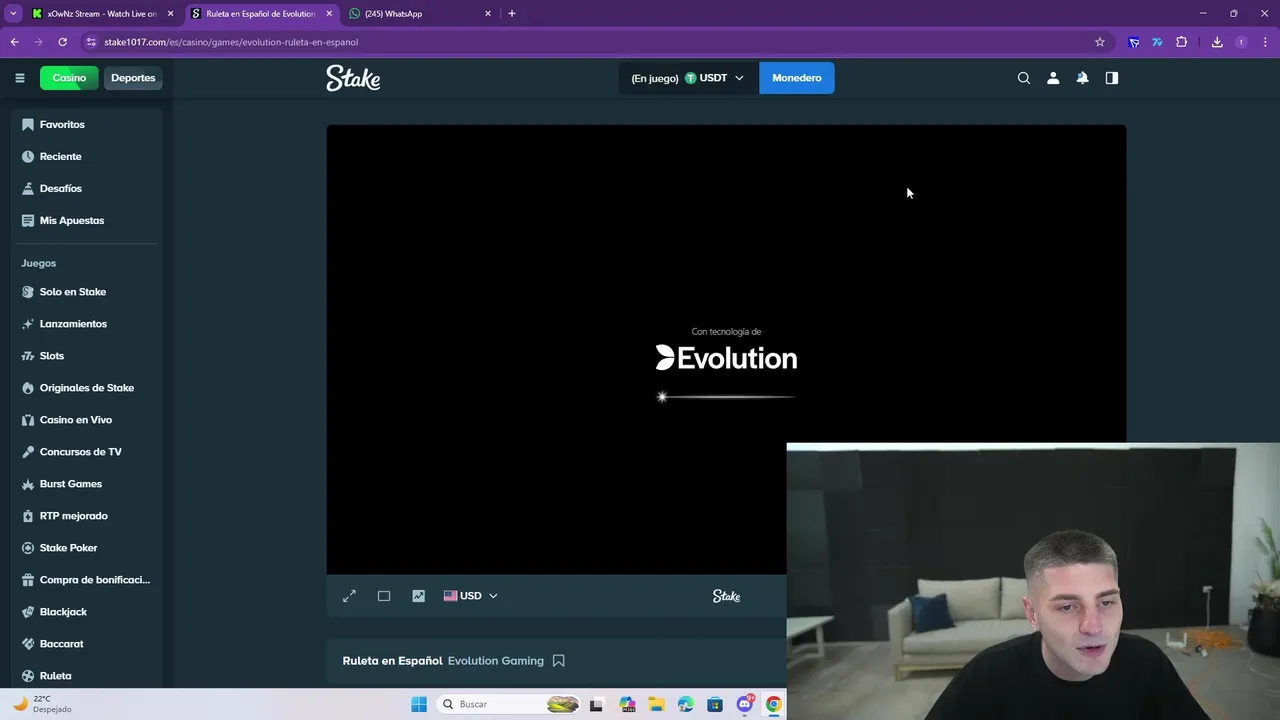The image size is (1280, 720).
Task: Close the WhatsApp browser tab
Action: (x=488, y=14)
